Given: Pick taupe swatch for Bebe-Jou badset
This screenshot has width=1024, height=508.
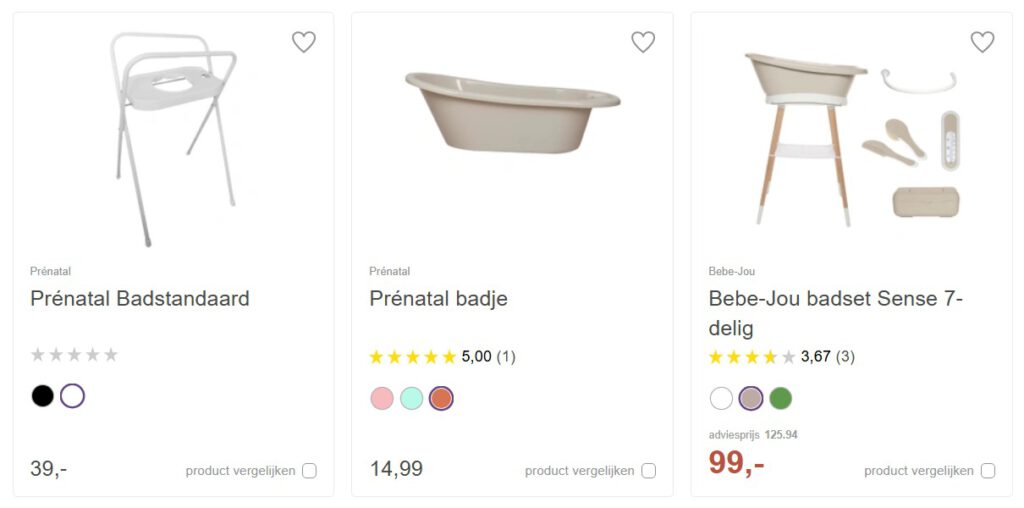Looking at the screenshot, I should (751, 398).
